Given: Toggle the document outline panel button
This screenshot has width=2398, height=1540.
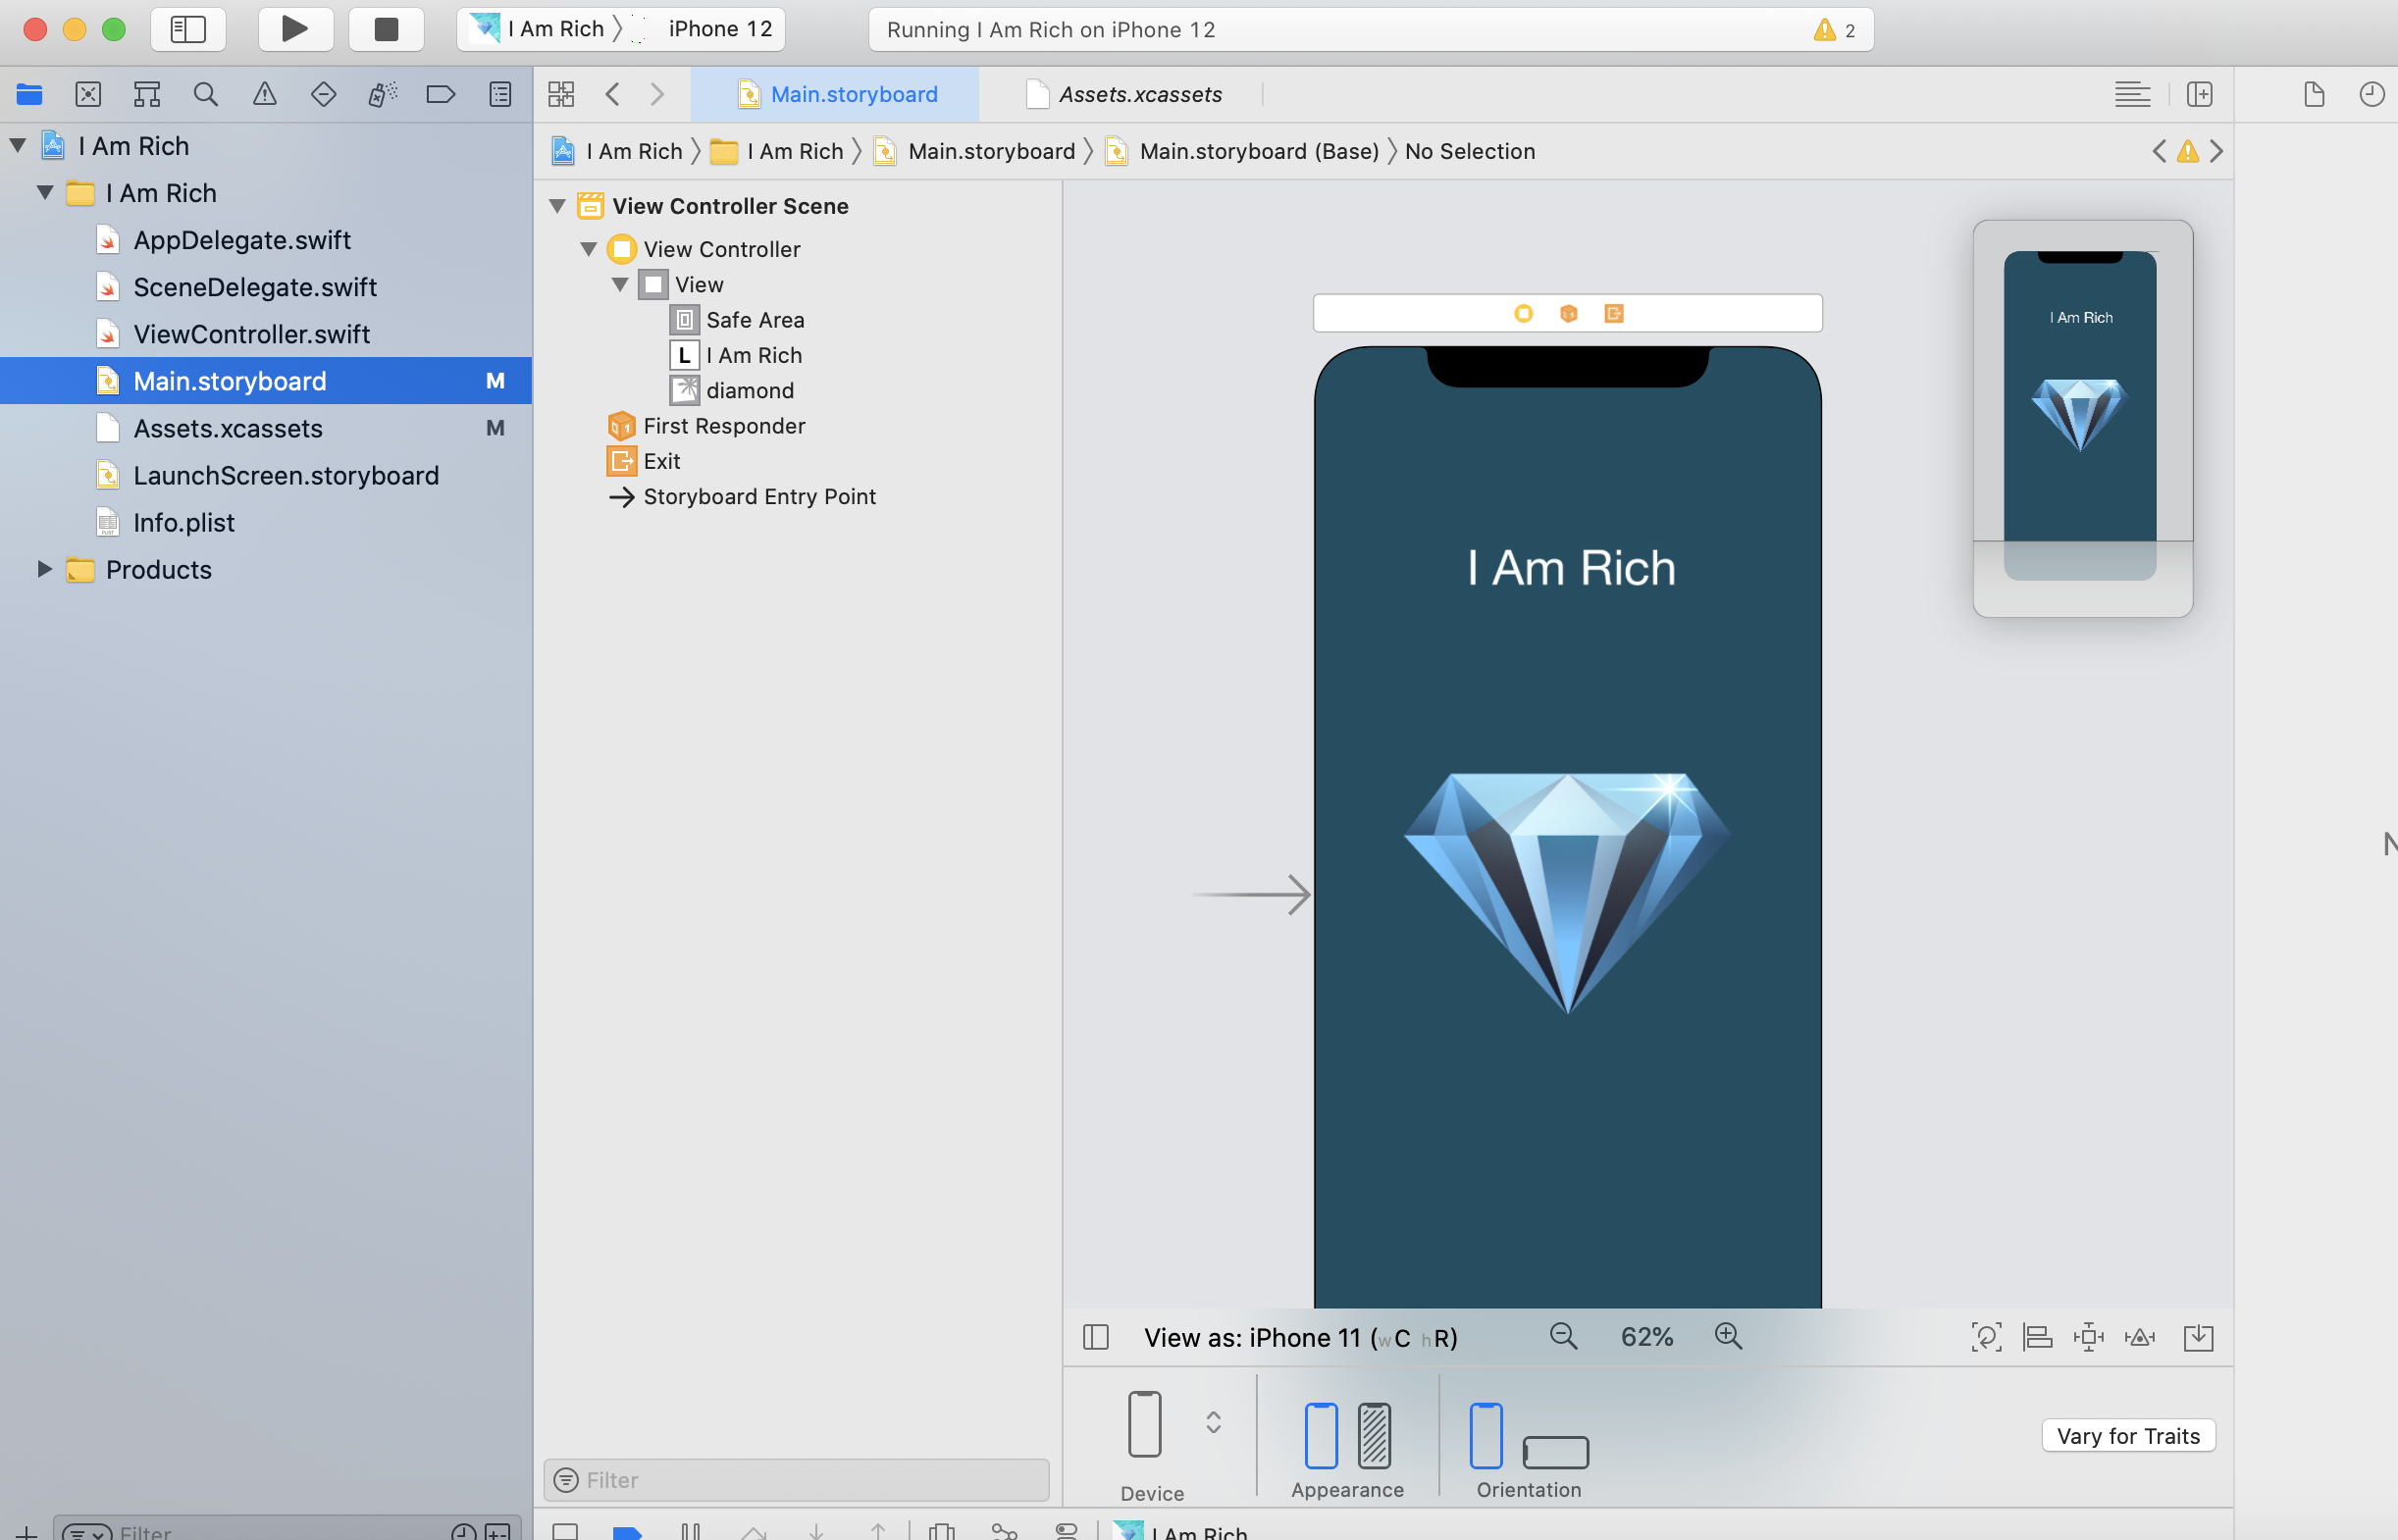Looking at the screenshot, I should point(1096,1337).
